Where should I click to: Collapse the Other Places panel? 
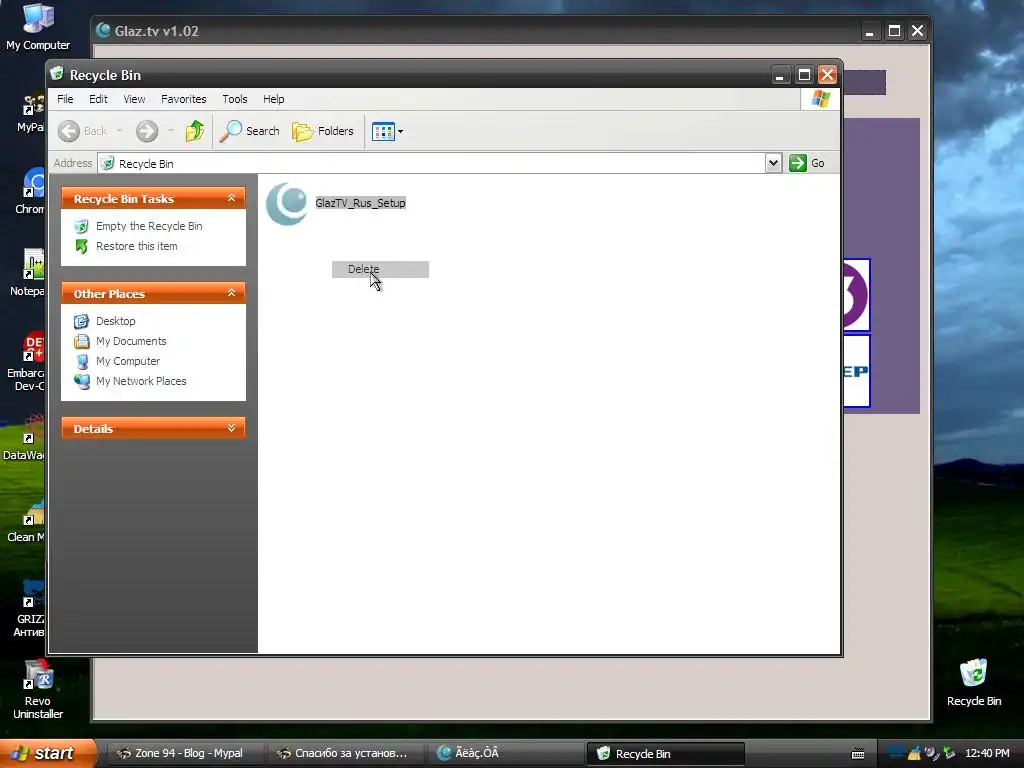coord(231,293)
